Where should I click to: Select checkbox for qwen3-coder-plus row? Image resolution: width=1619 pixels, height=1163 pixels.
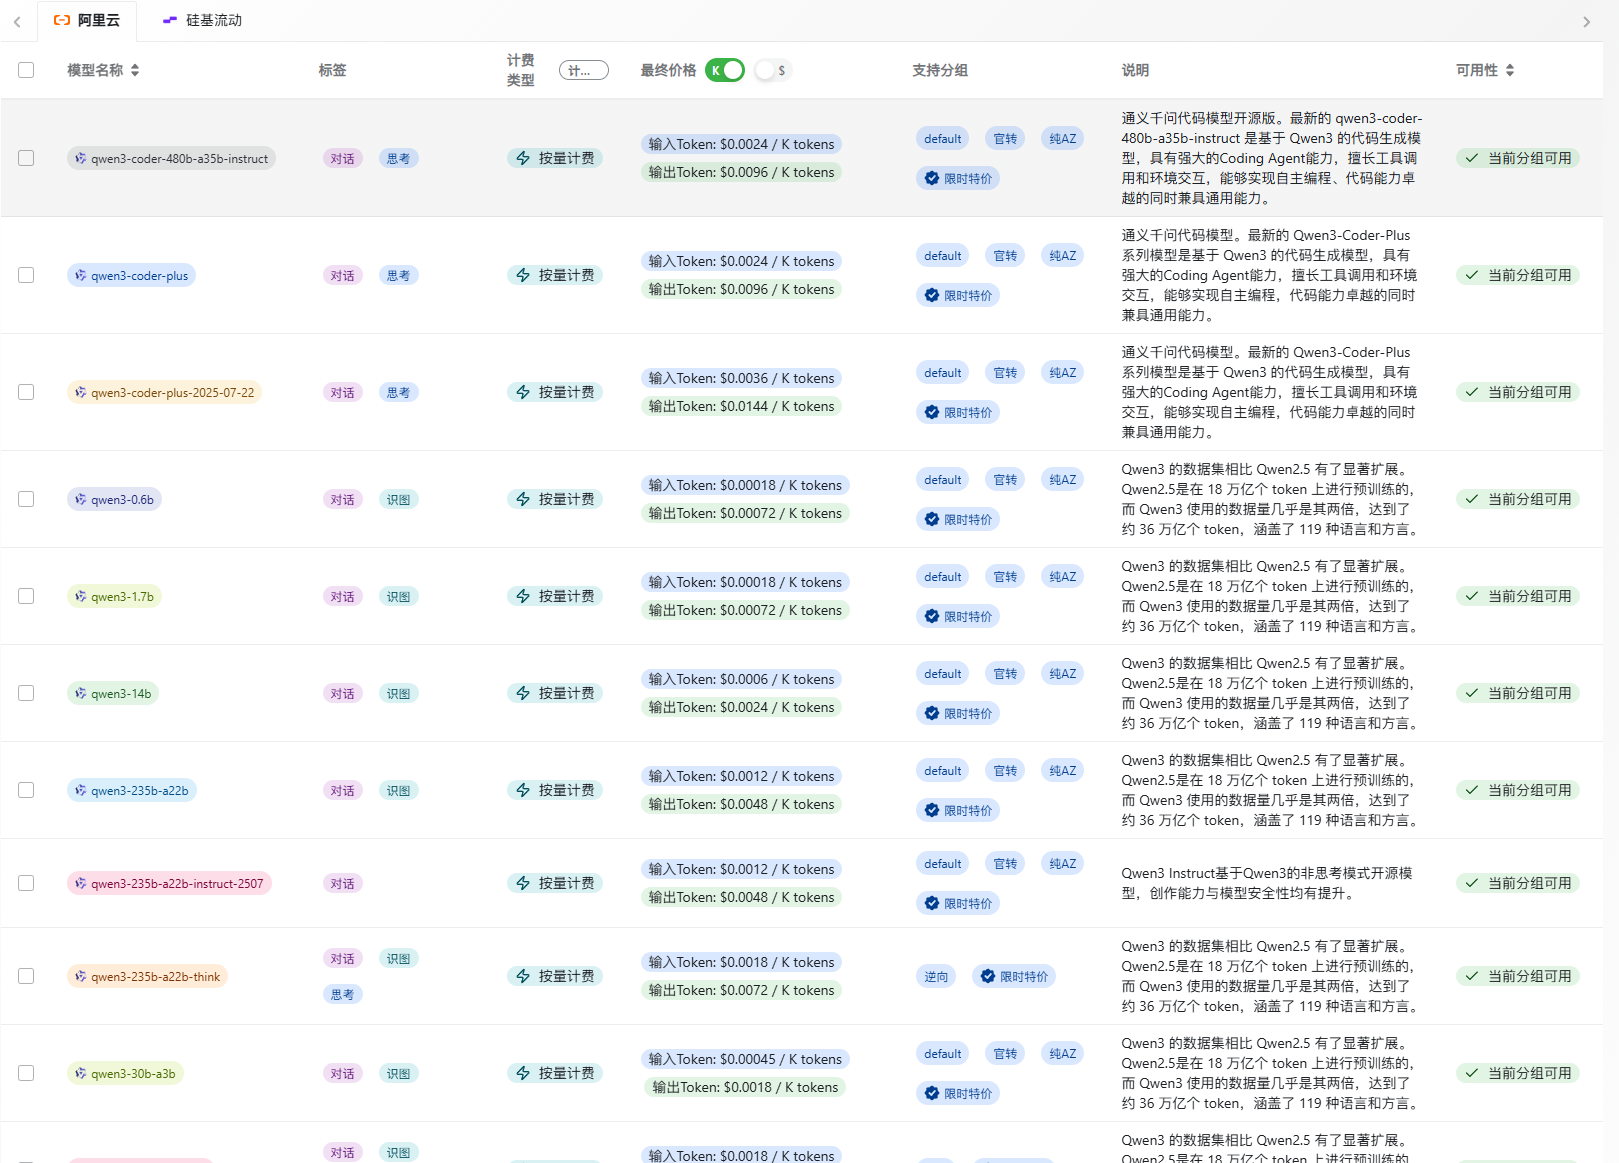(26, 275)
